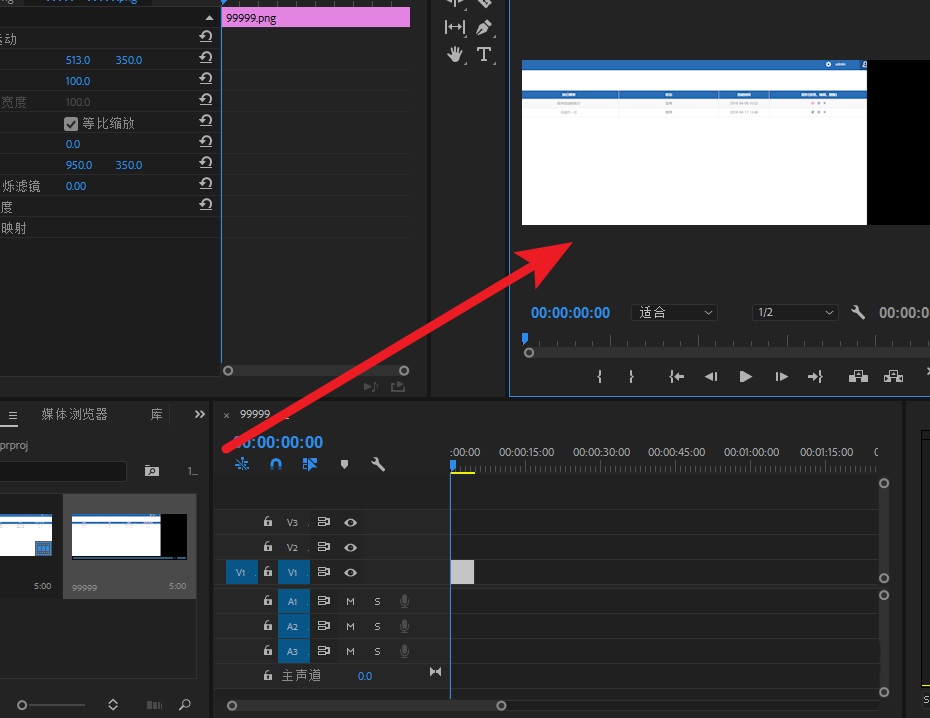Select the 99999 sequence tab
930x718 pixels.
[x=255, y=413]
